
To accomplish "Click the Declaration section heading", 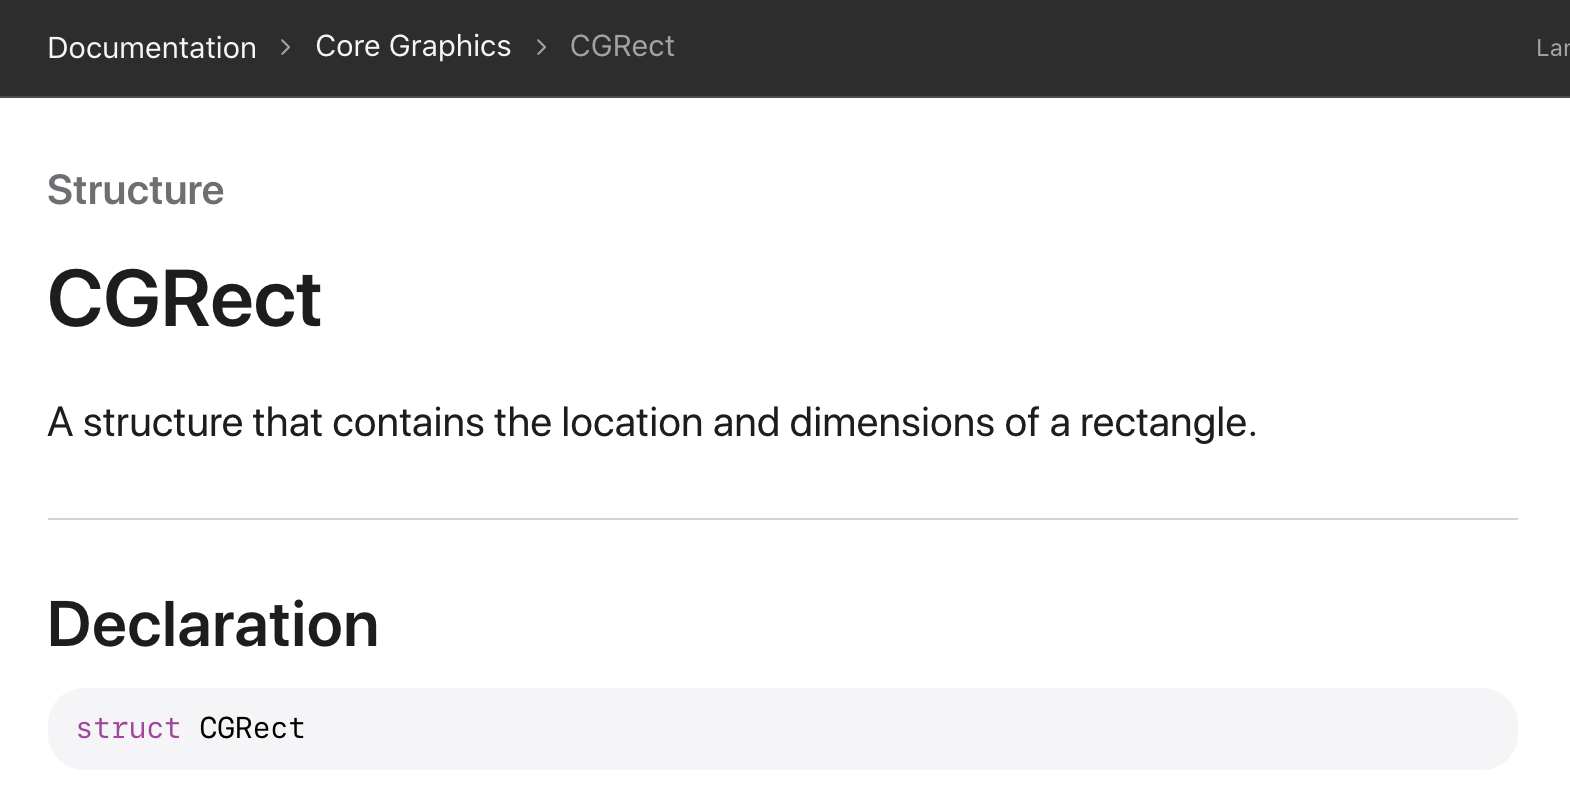I will pyautogui.click(x=213, y=625).
